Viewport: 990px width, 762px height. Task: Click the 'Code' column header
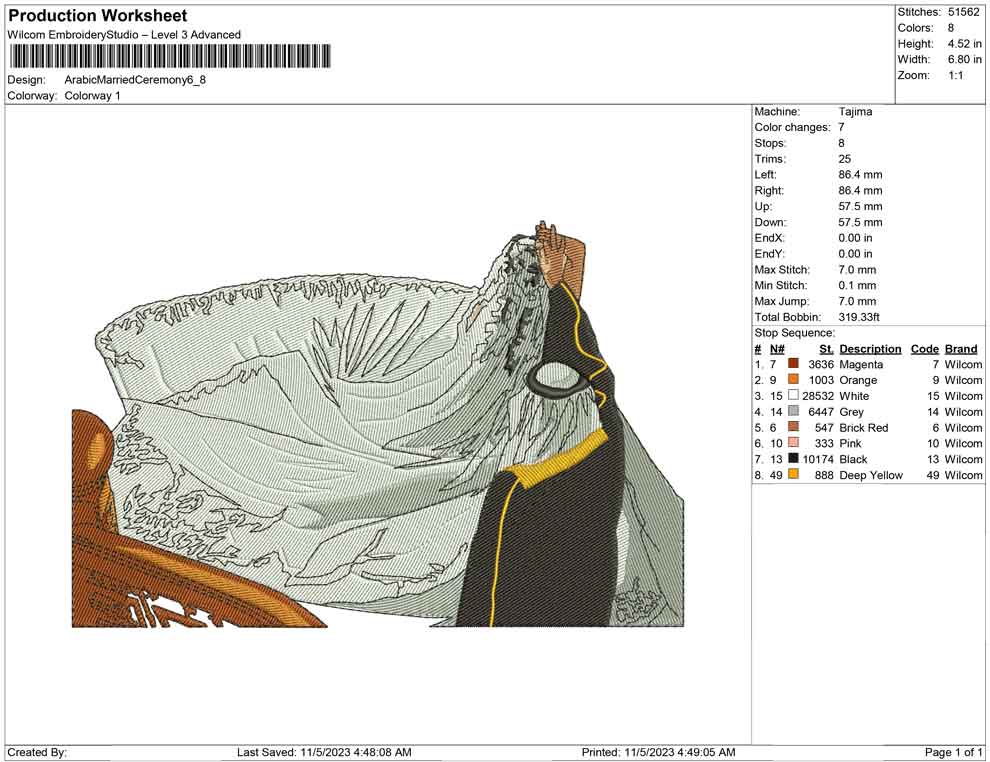(925, 349)
